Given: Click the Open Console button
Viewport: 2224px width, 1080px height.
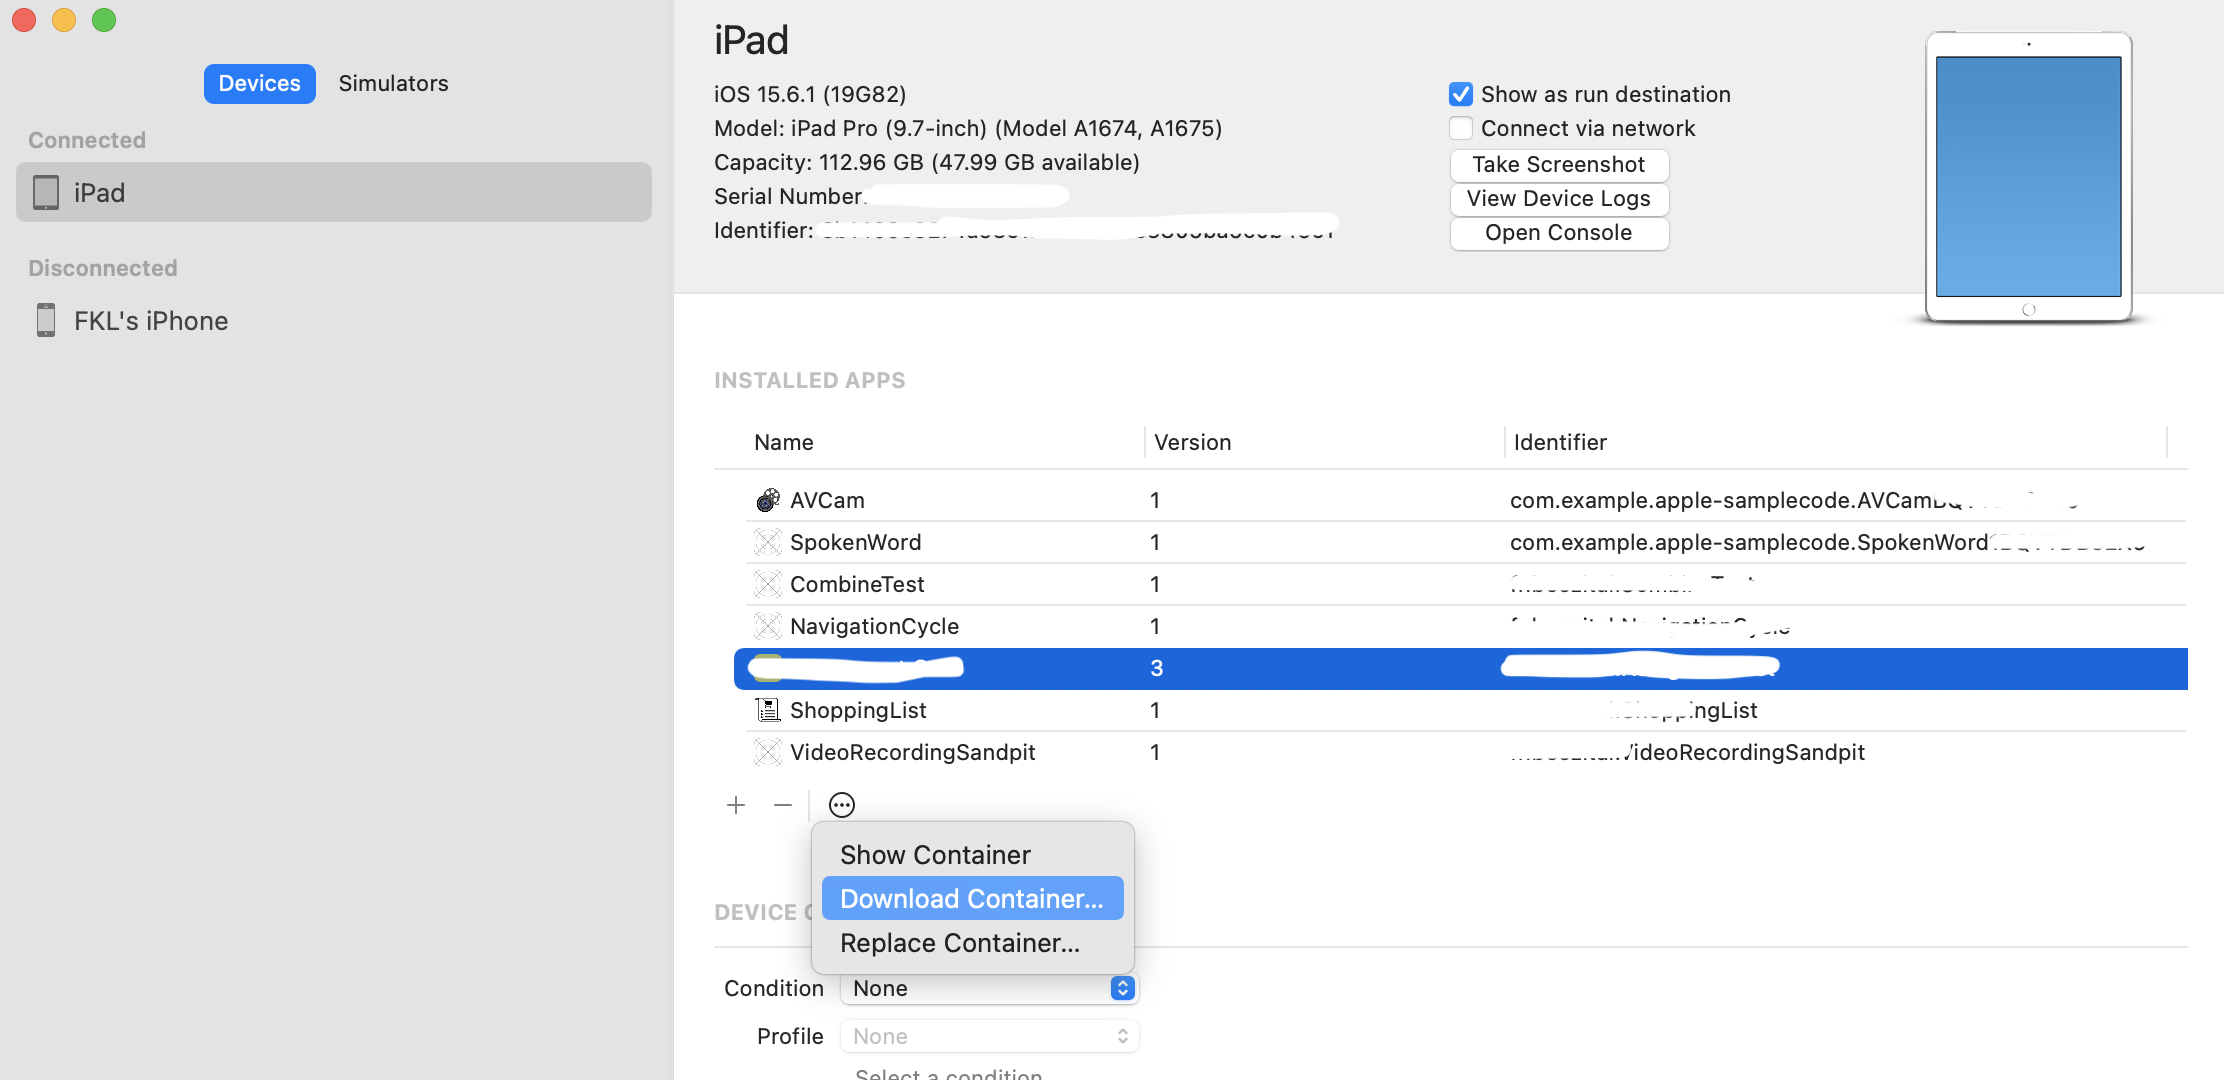Looking at the screenshot, I should (1559, 232).
